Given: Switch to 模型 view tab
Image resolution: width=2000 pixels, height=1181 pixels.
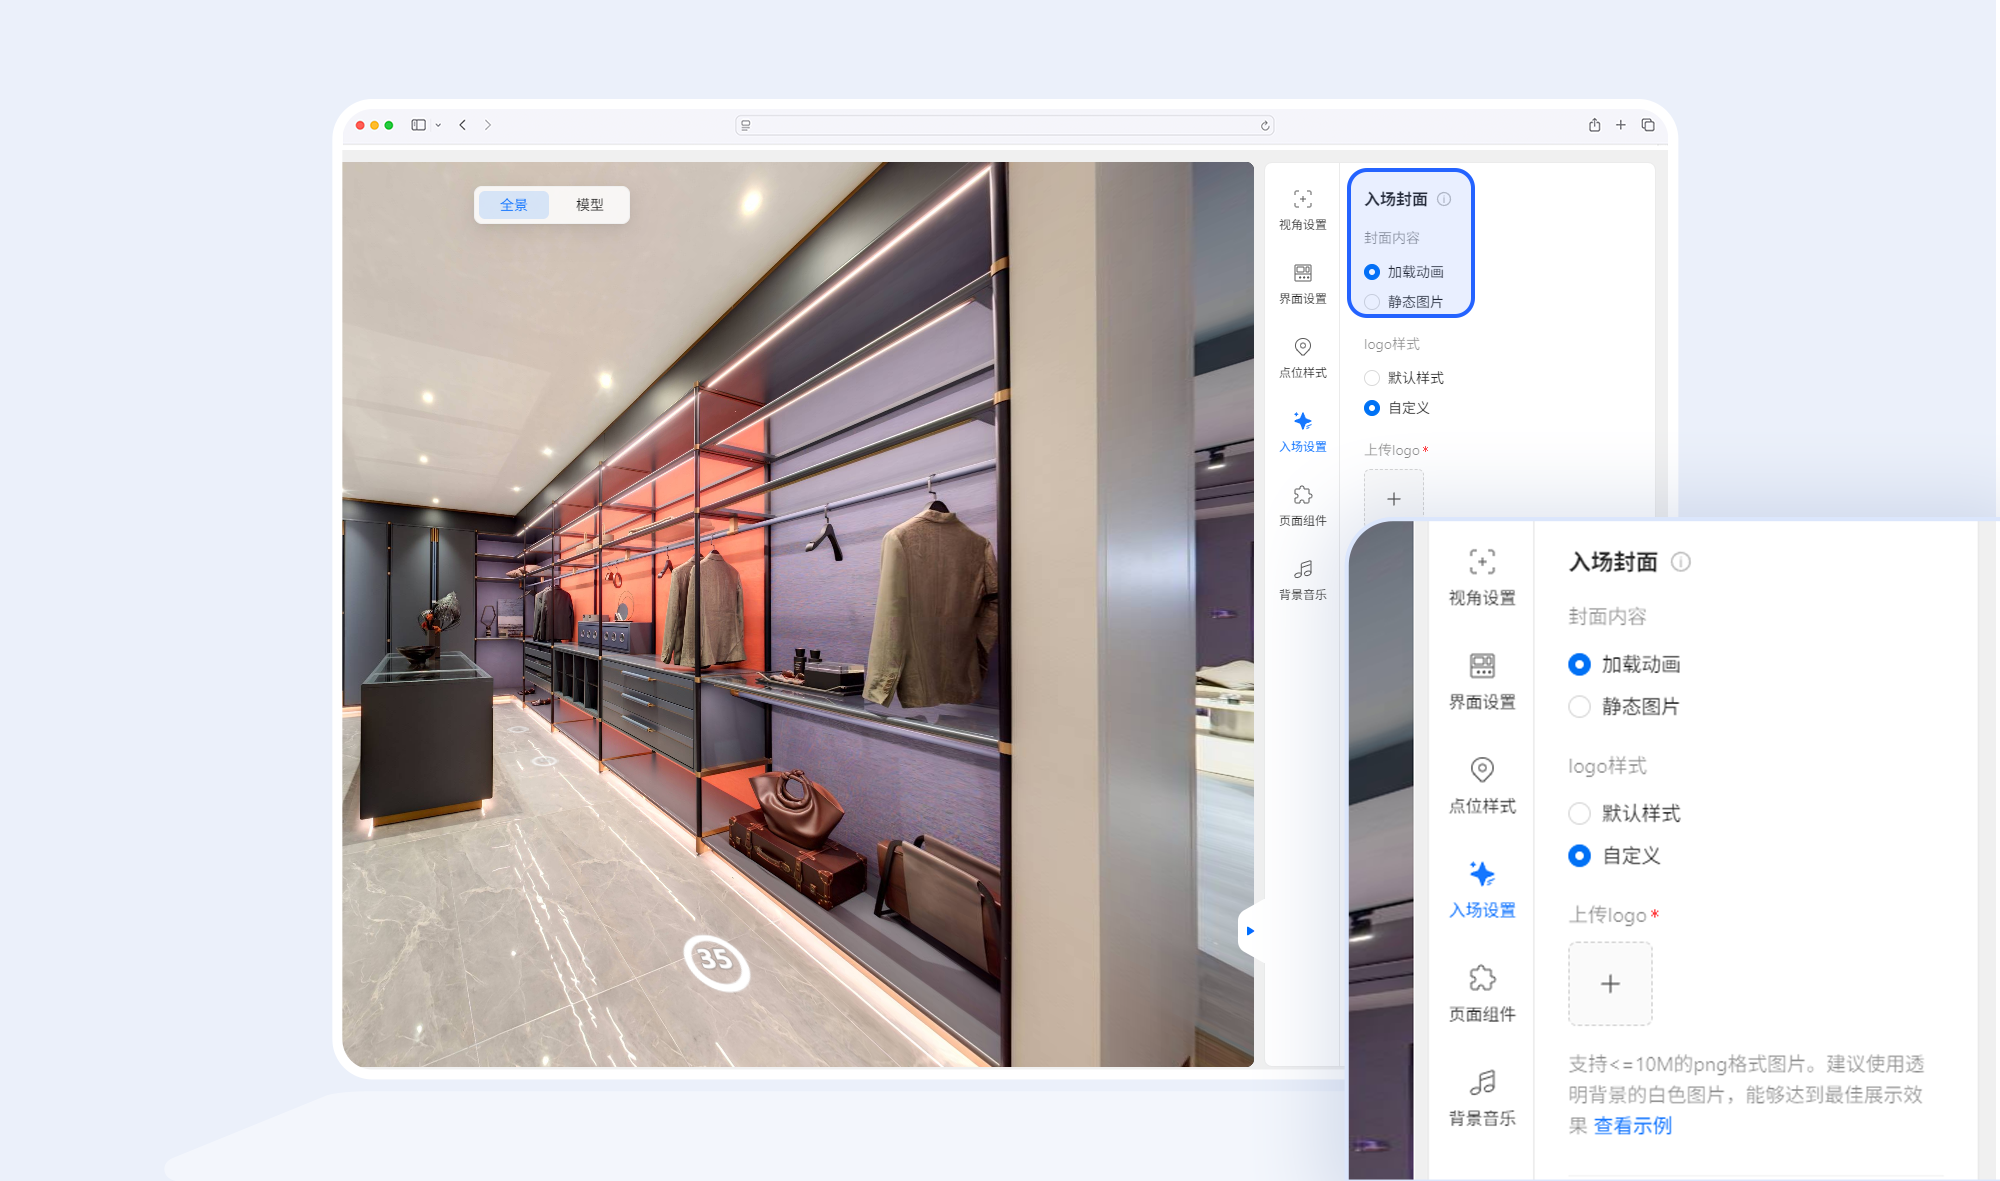Looking at the screenshot, I should click(x=590, y=205).
